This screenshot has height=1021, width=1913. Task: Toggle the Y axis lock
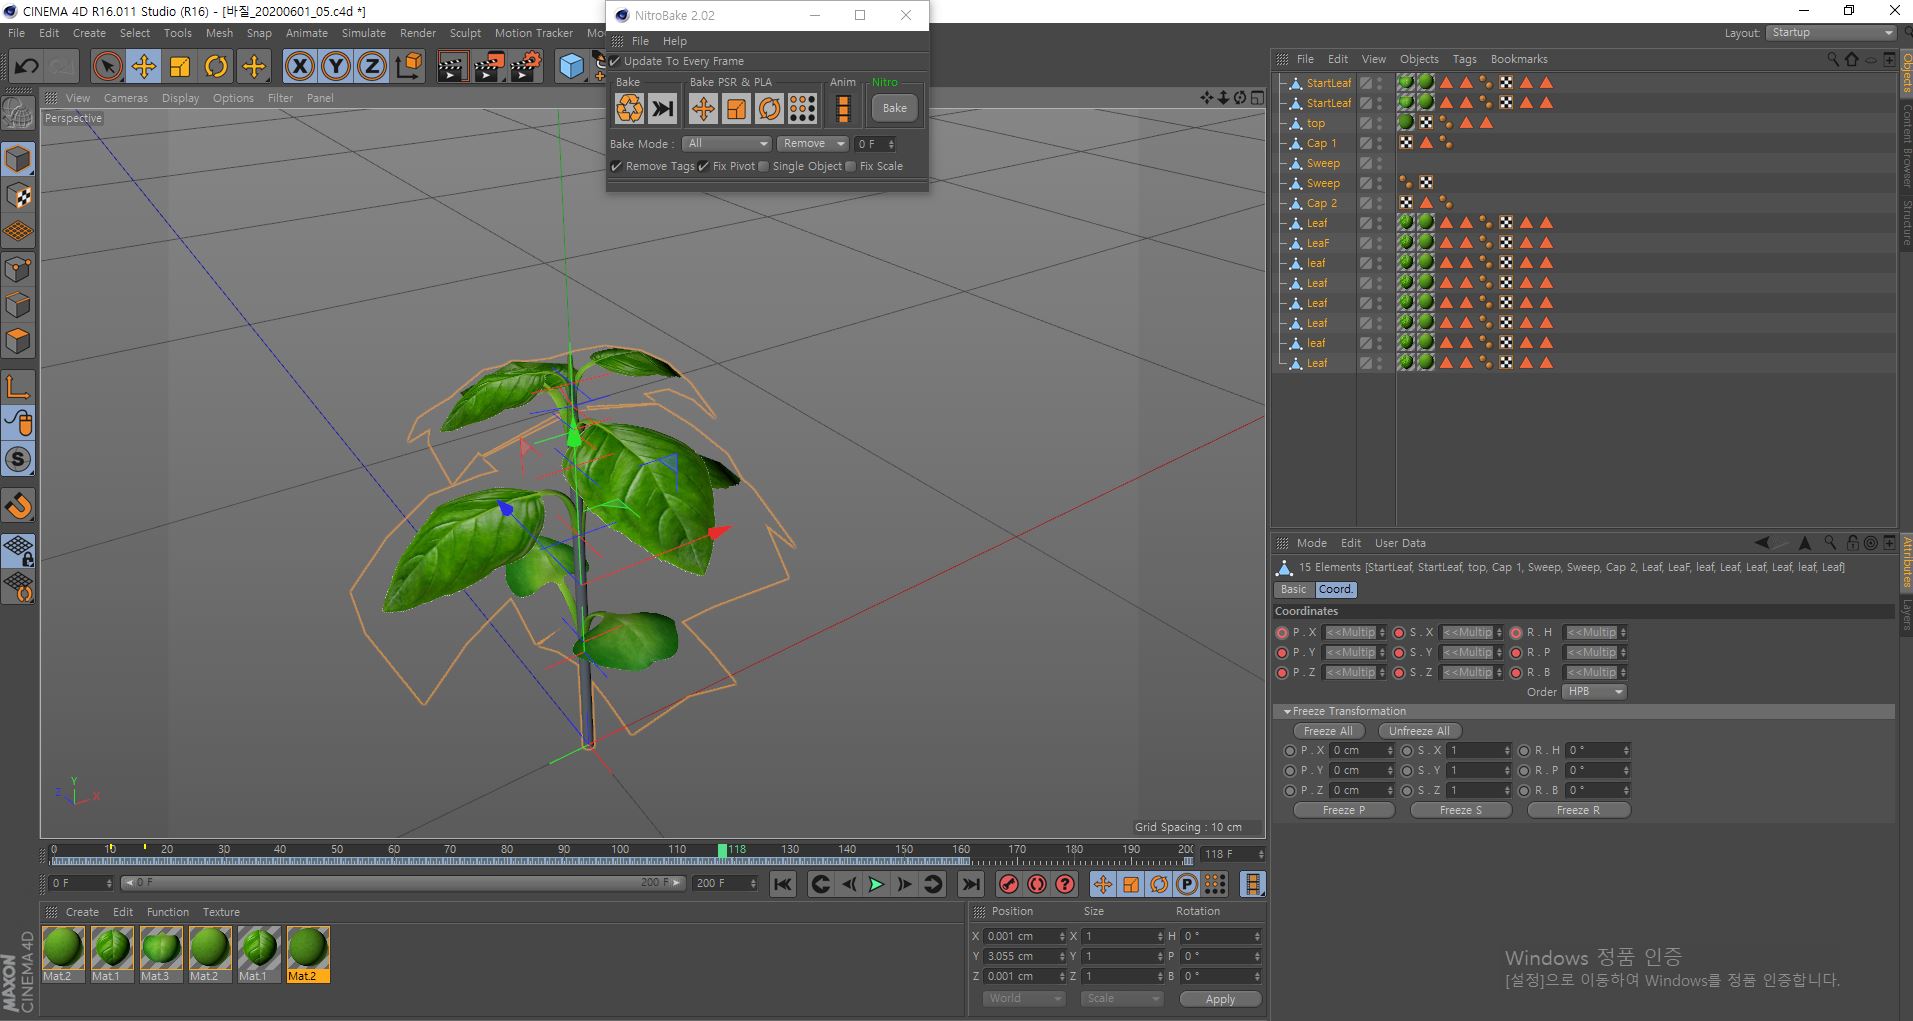[x=335, y=67]
